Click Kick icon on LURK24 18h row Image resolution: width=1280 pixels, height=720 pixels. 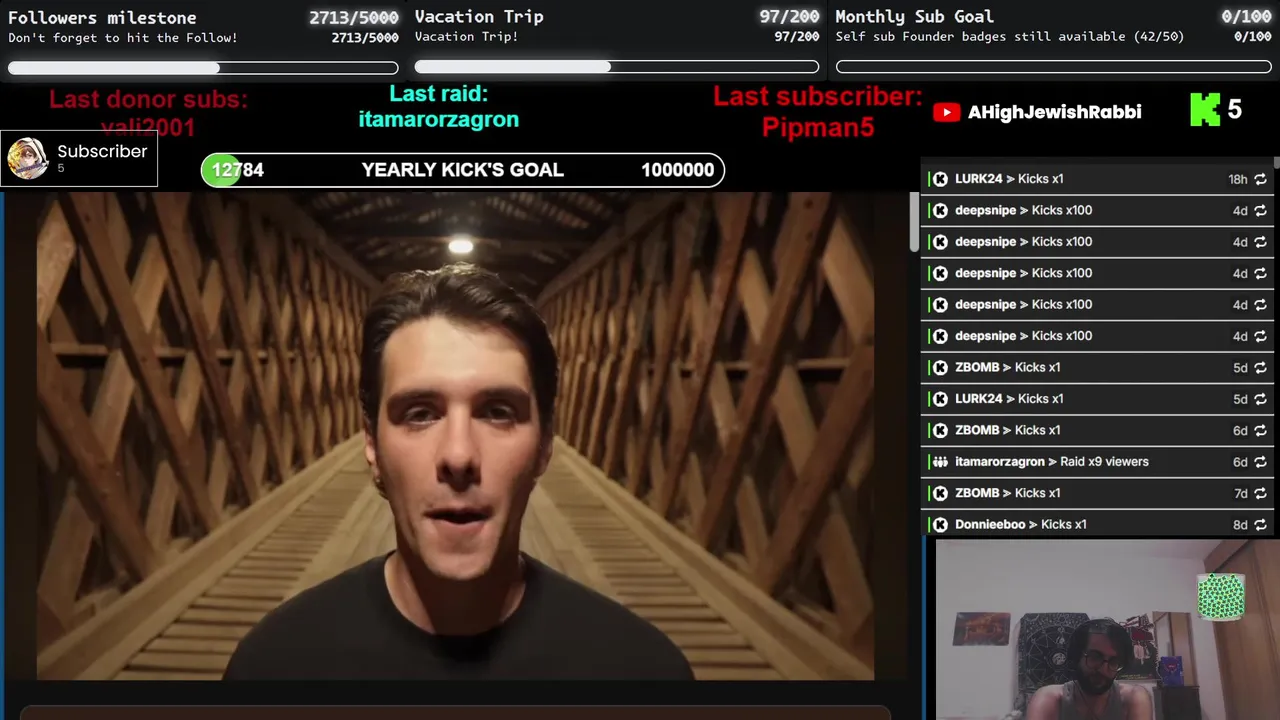[x=940, y=179]
